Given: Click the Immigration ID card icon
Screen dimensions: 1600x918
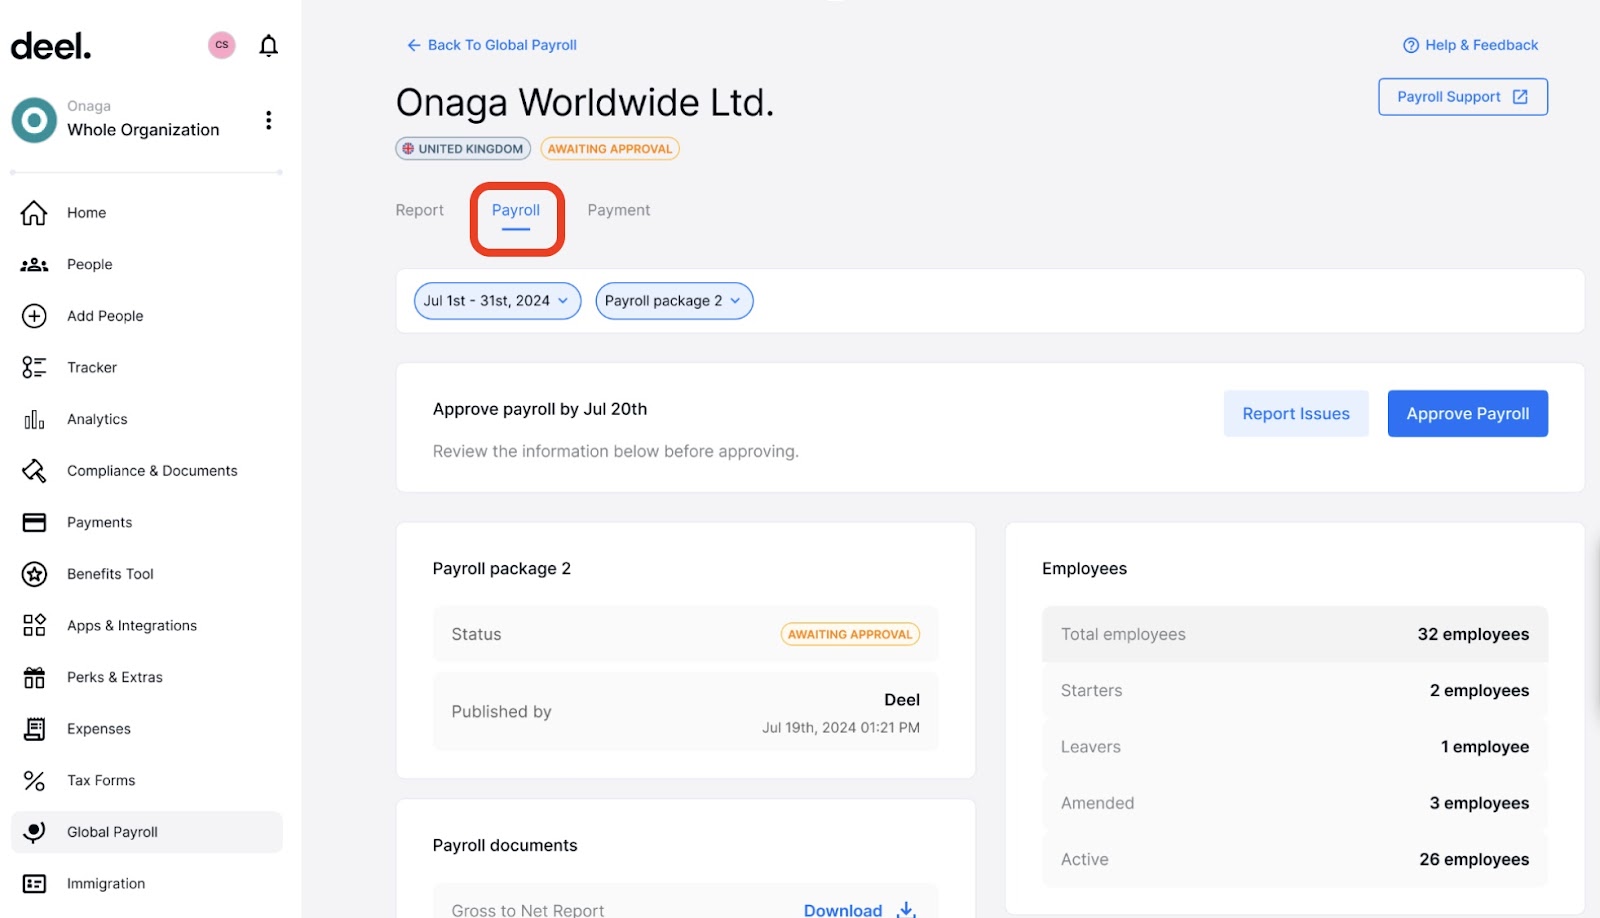Looking at the screenshot, I should click(34, 884).
